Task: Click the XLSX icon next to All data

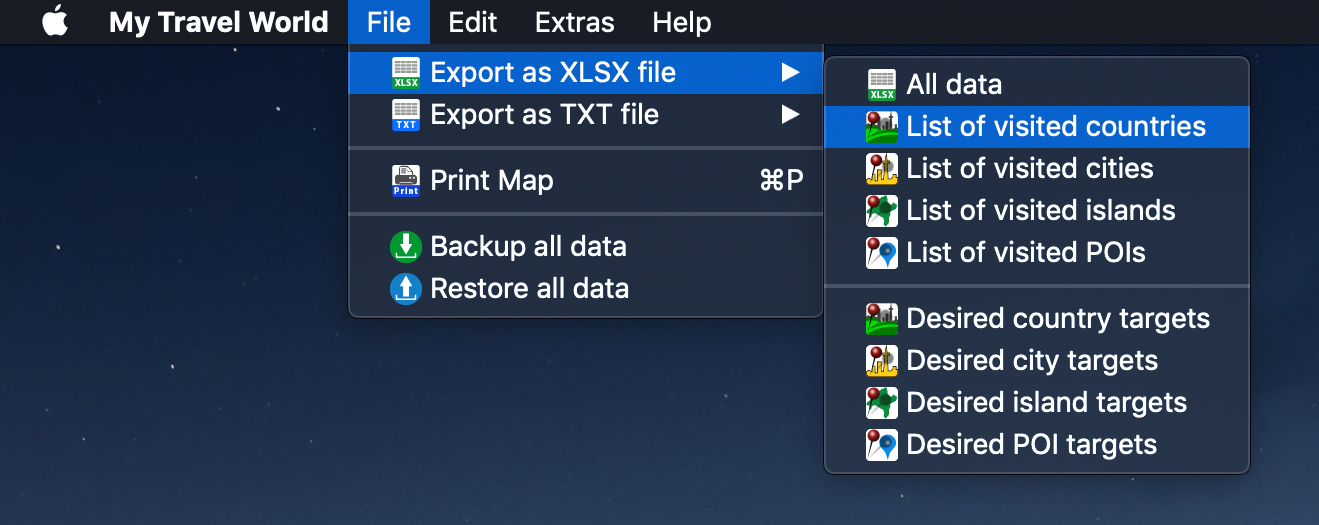Action: (882, 85)
